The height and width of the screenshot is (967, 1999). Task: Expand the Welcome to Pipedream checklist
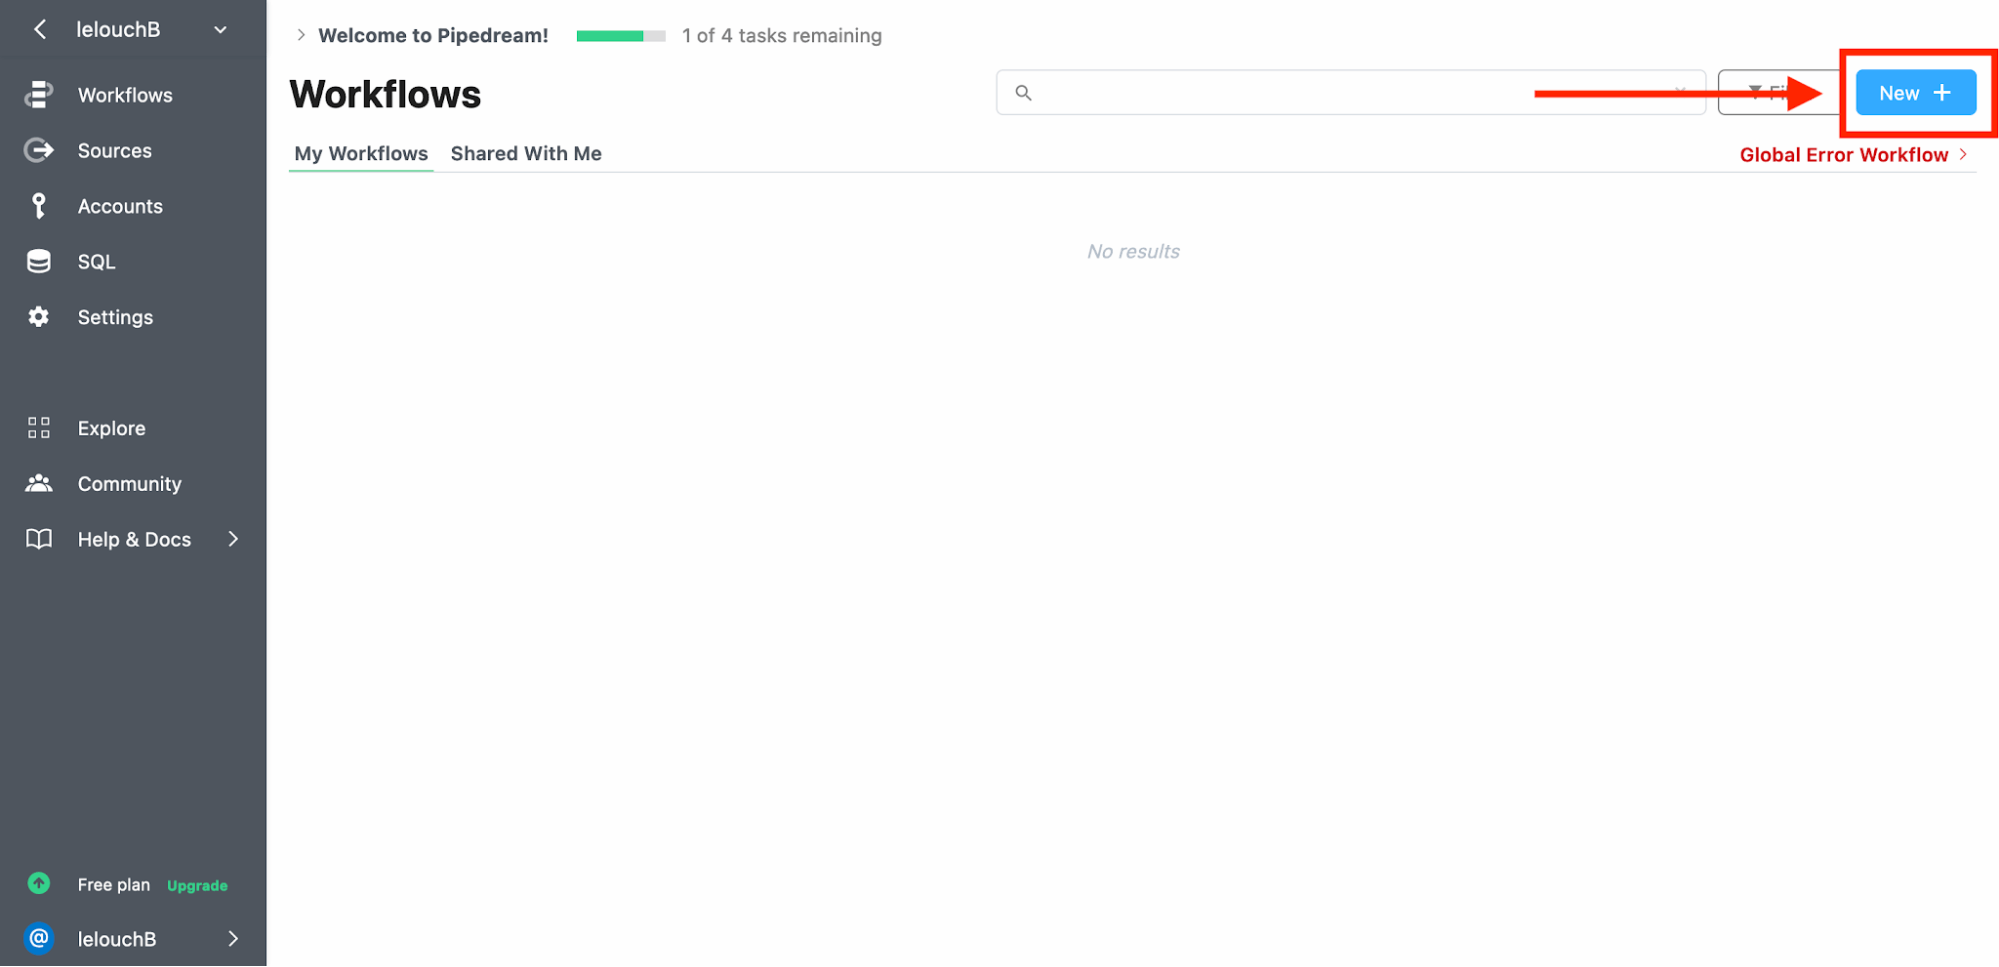click(300, 35)
